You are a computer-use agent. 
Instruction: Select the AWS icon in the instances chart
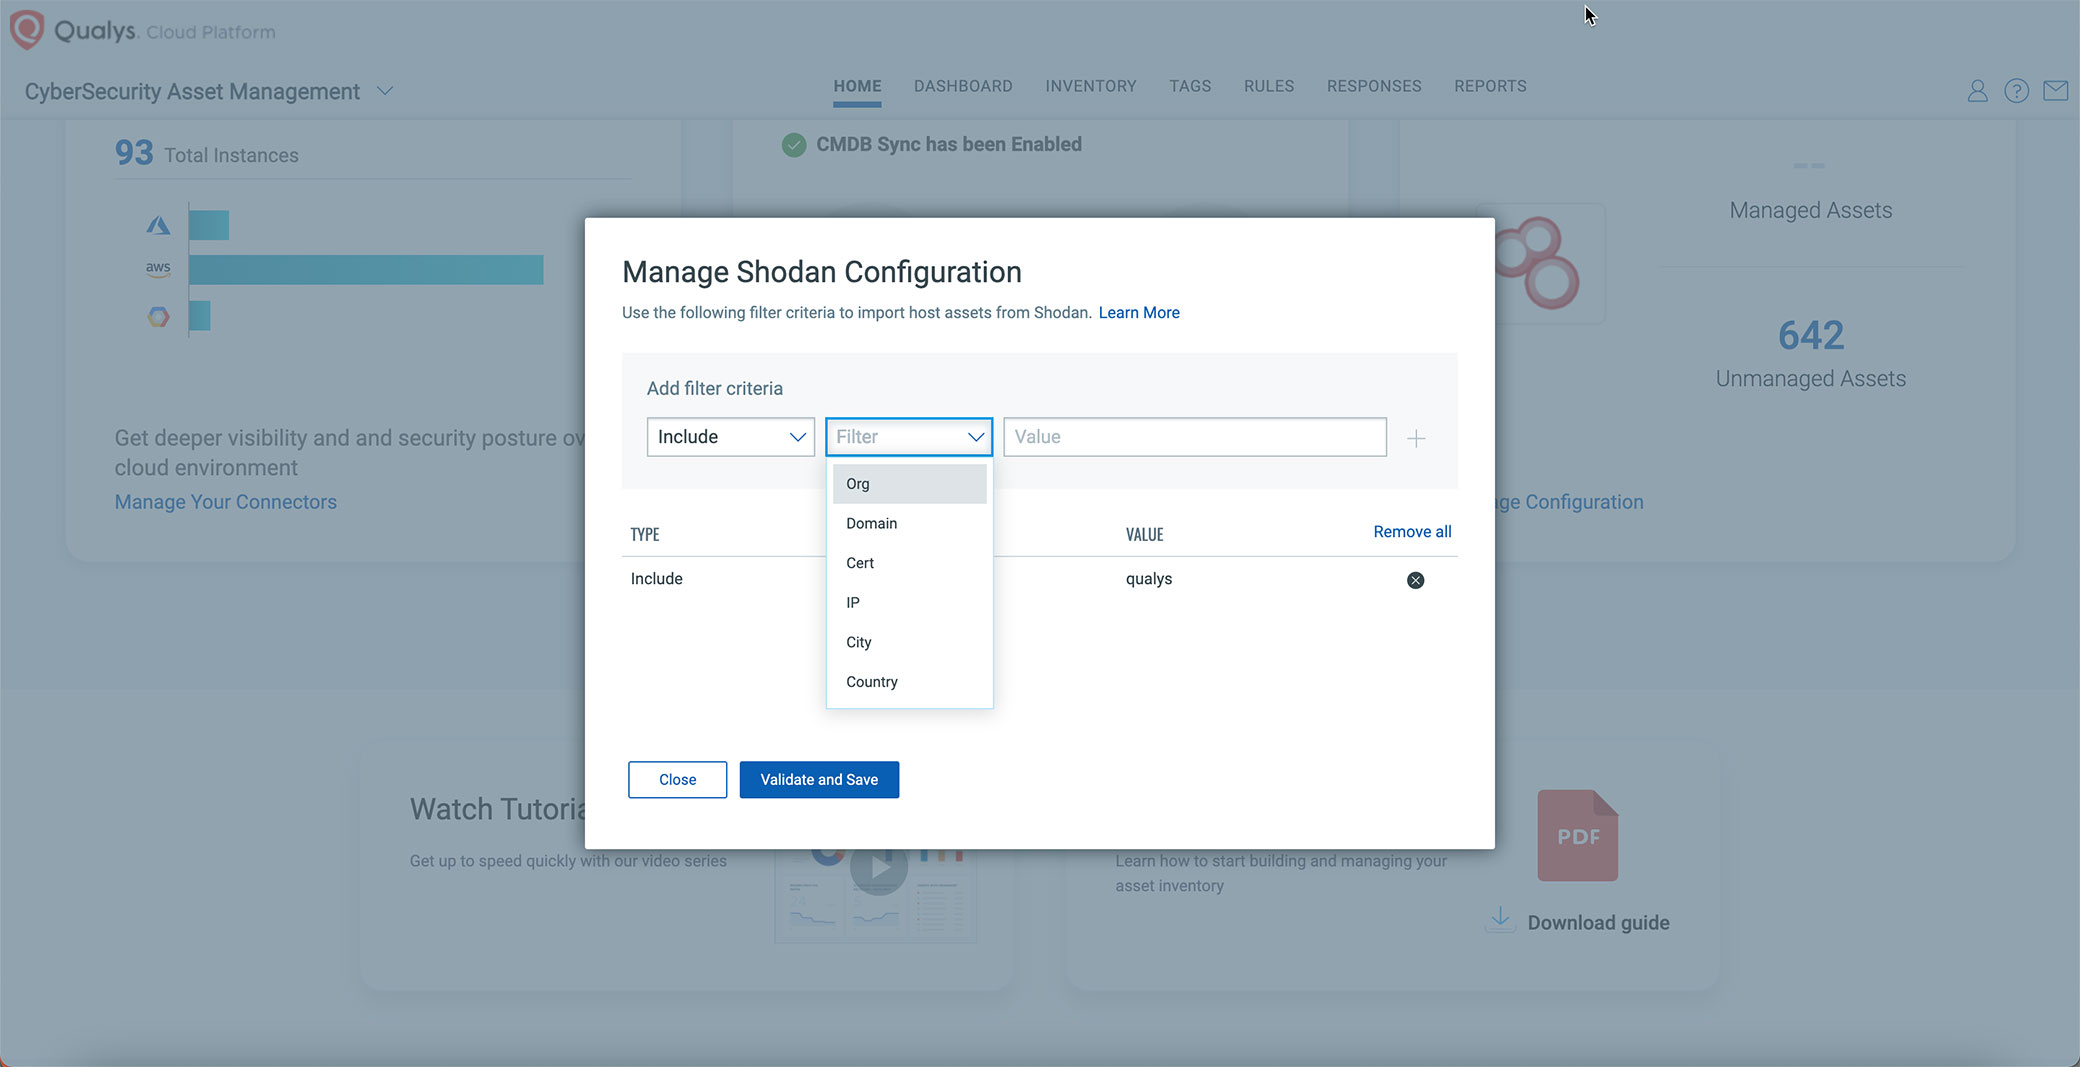pyautogui.click(x=158, y=269)
